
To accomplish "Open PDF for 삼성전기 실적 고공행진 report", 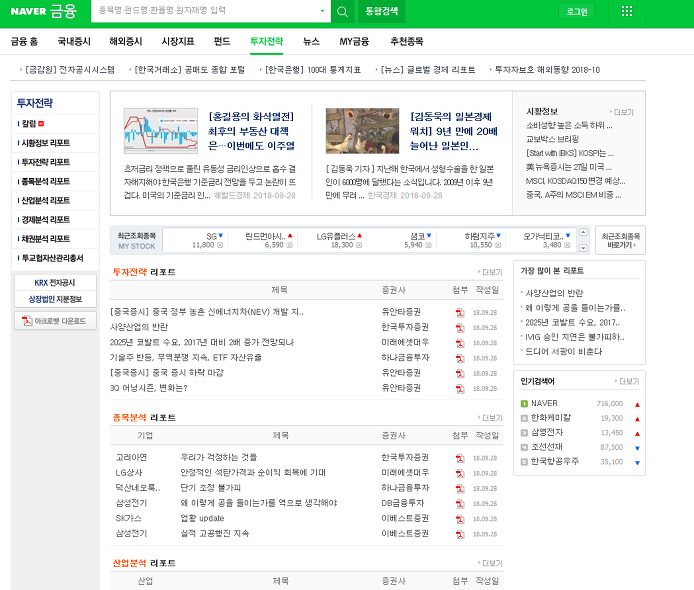I will click(x=460, y=534).
